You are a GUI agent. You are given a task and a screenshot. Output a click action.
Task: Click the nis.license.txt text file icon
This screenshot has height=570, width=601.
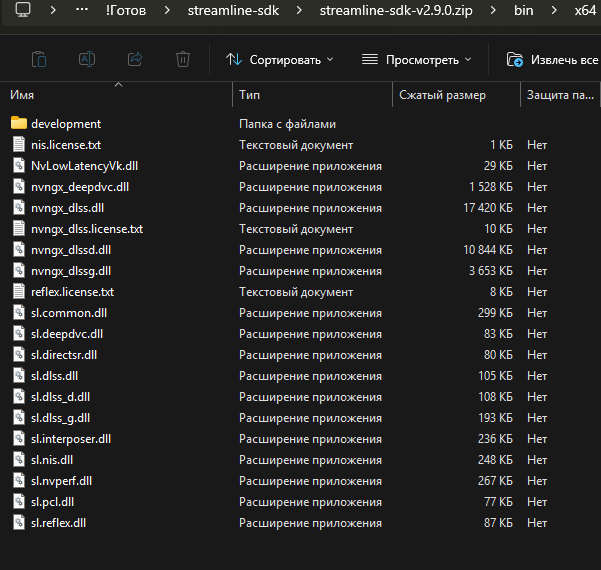coord(18,145)
